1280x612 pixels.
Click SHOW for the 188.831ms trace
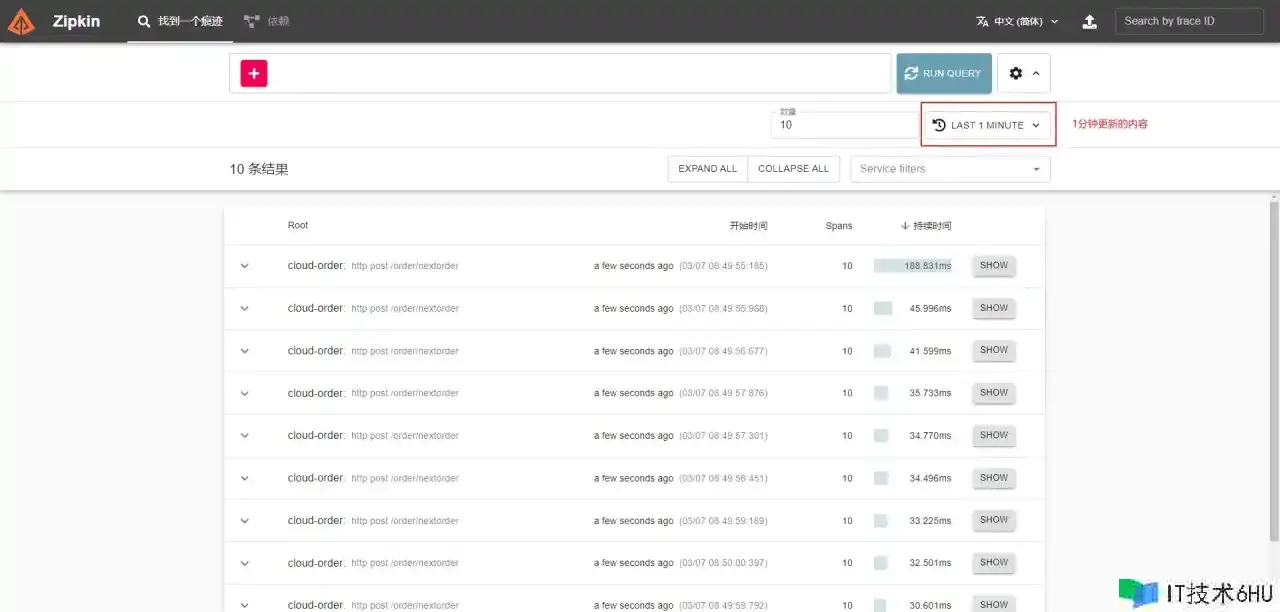[993, 266]
